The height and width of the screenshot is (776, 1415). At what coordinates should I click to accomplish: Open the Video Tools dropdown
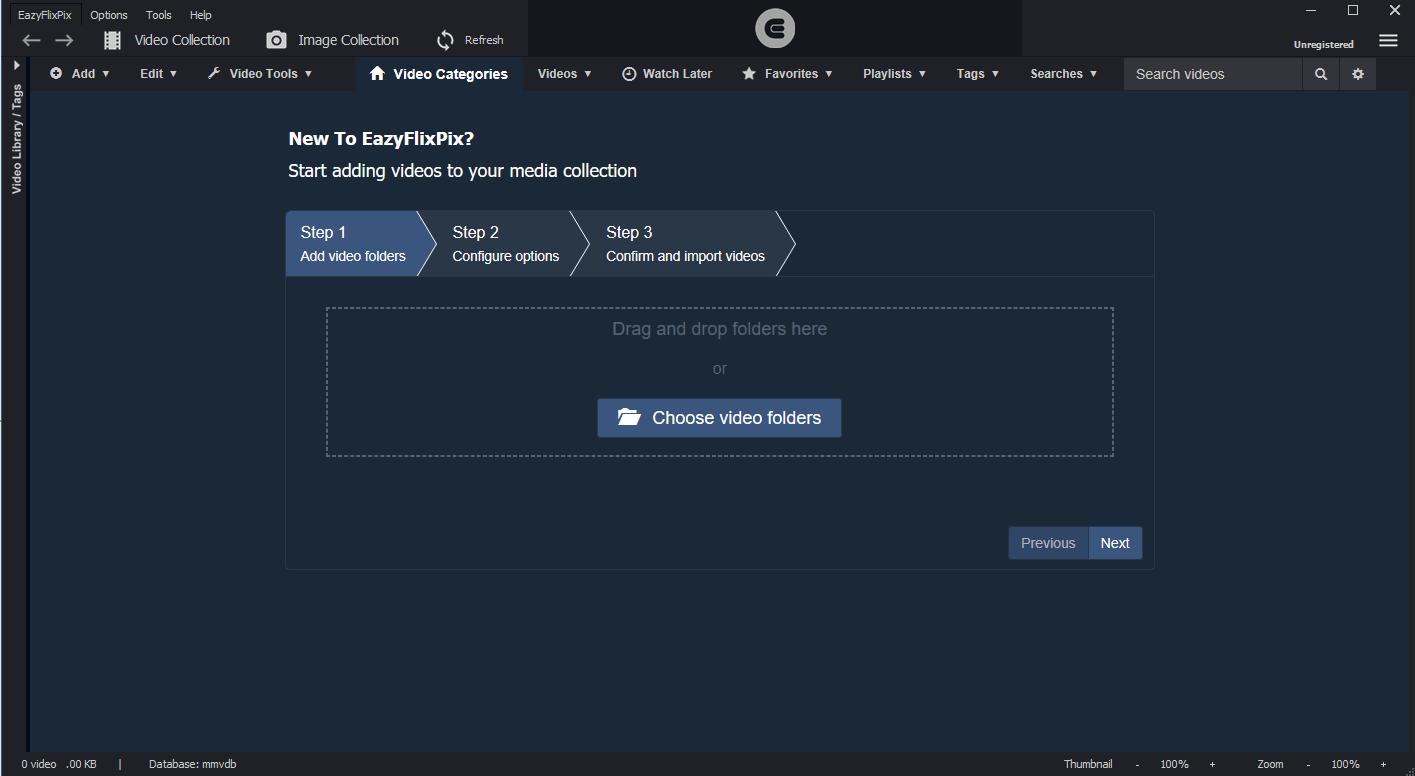click(x=260, y=74)
